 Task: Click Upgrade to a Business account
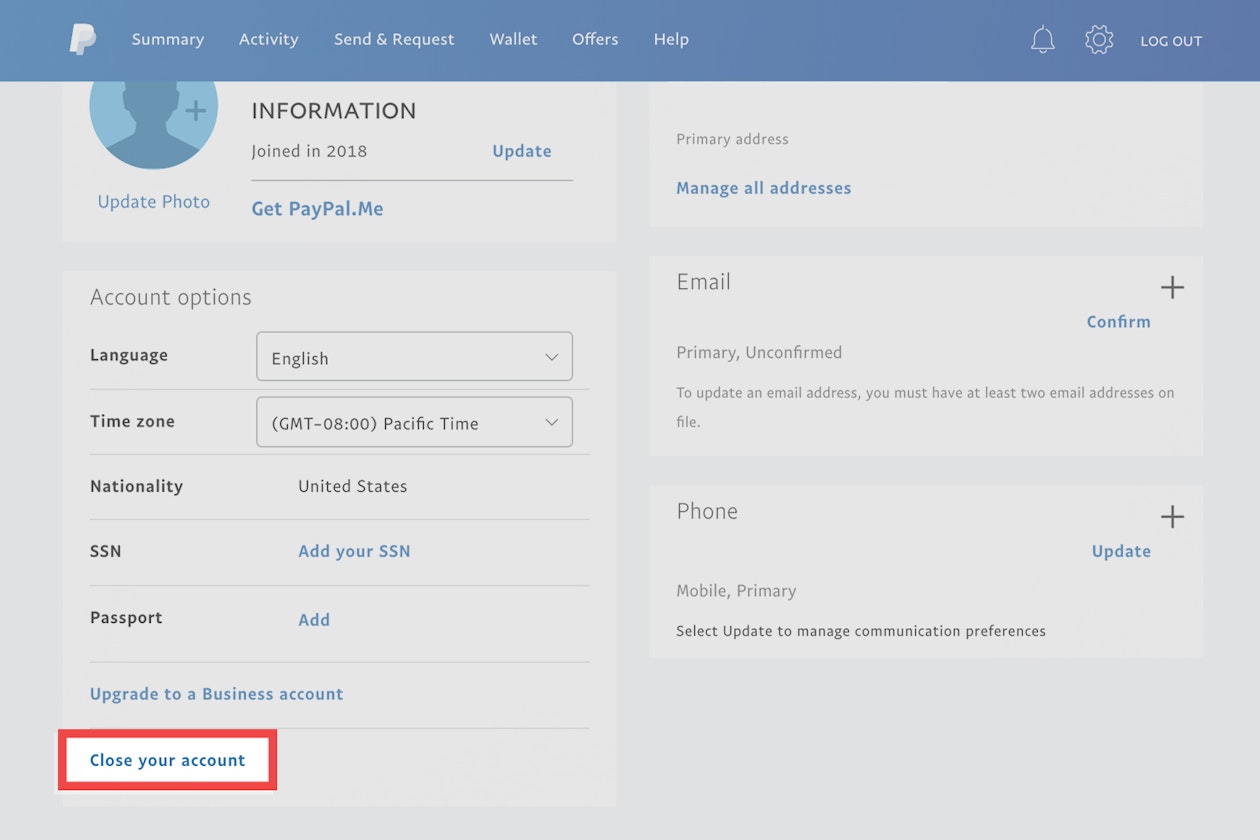coord(216,693)
